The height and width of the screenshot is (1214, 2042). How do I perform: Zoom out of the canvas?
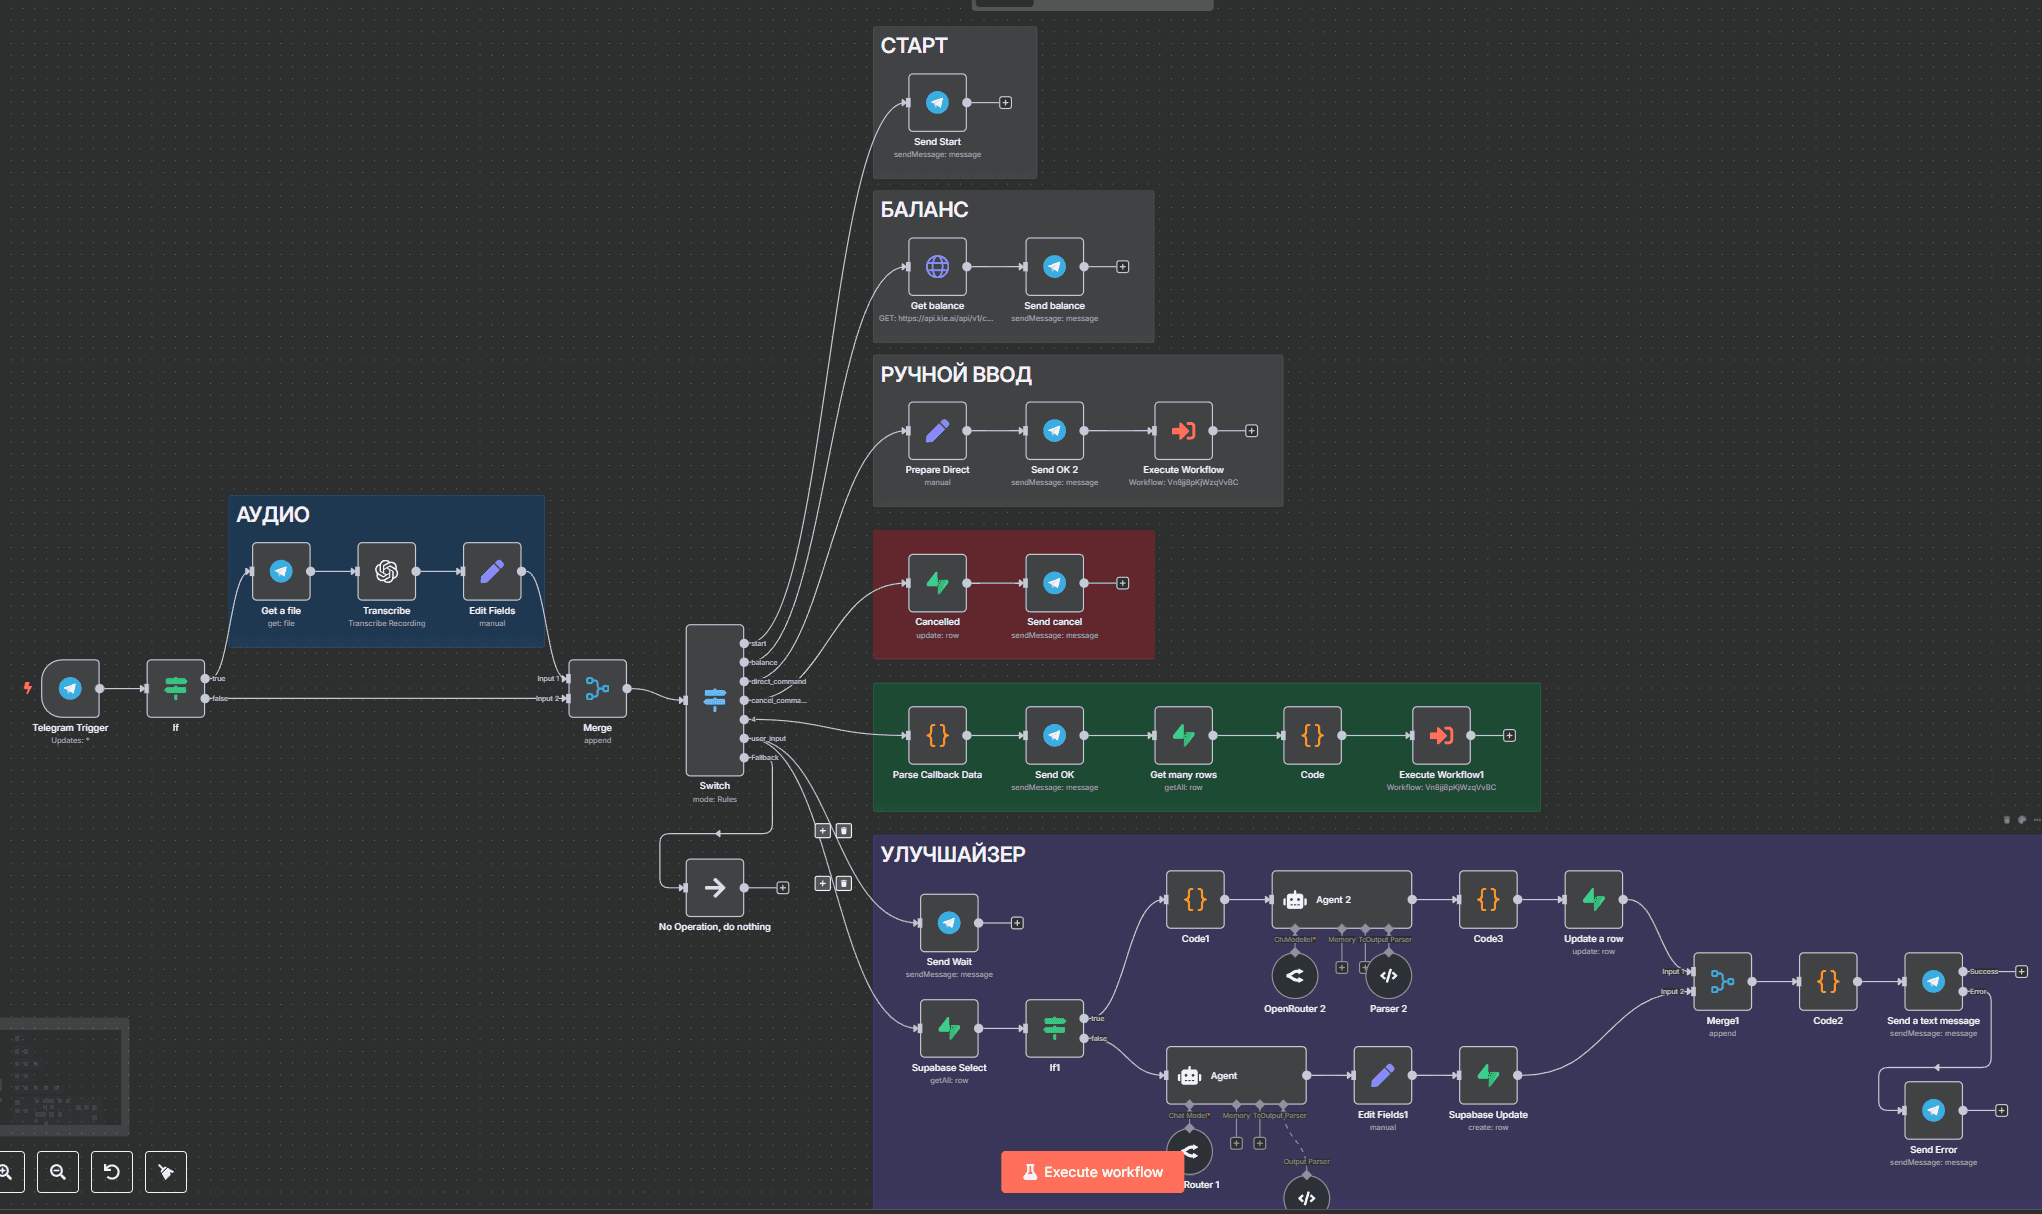pos(58,1172)
